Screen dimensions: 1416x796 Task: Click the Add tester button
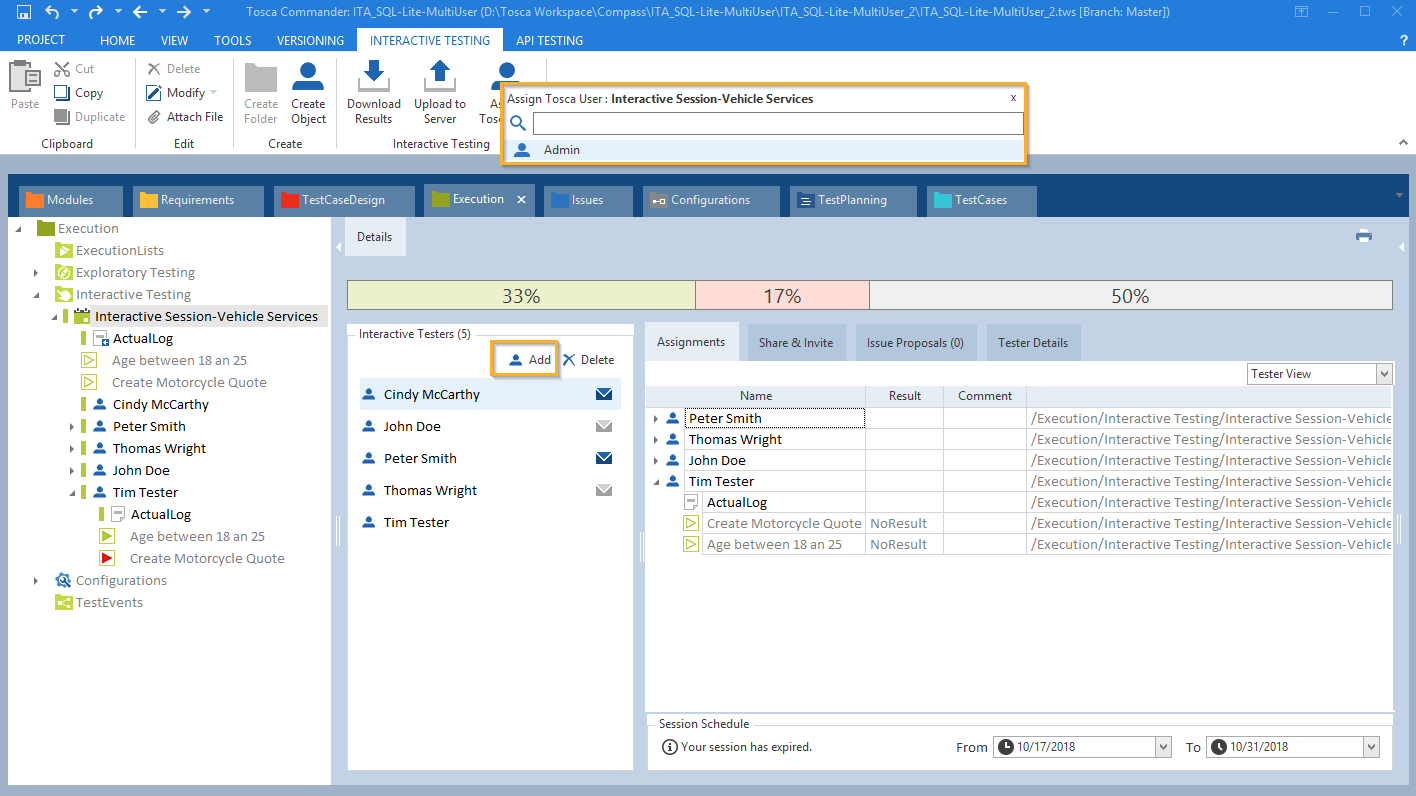529,360
